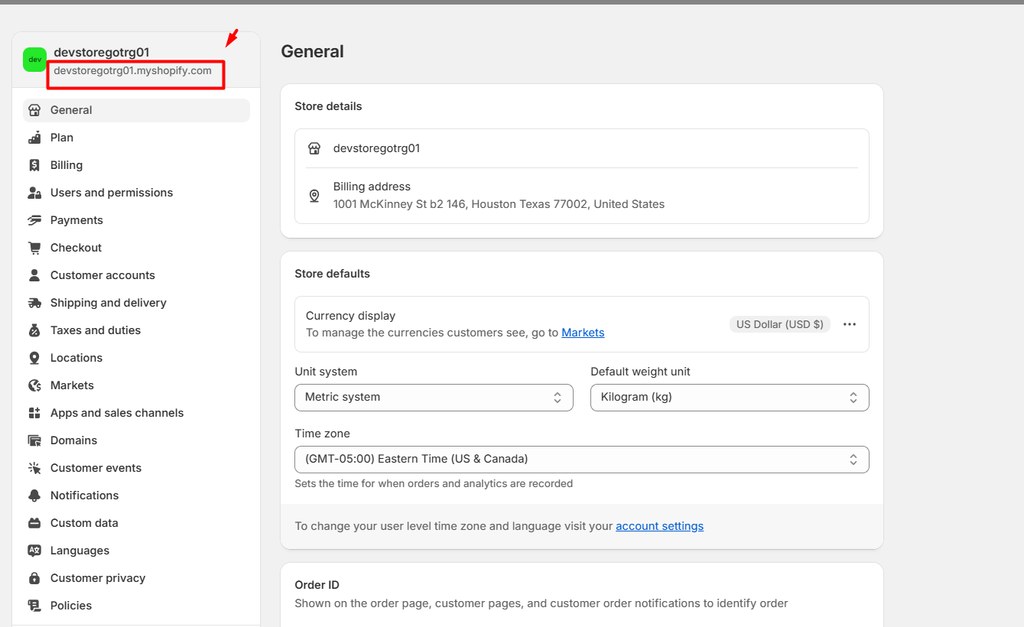
Task: Click the Locations pin icon in sidebar
Action: (35, 358)
